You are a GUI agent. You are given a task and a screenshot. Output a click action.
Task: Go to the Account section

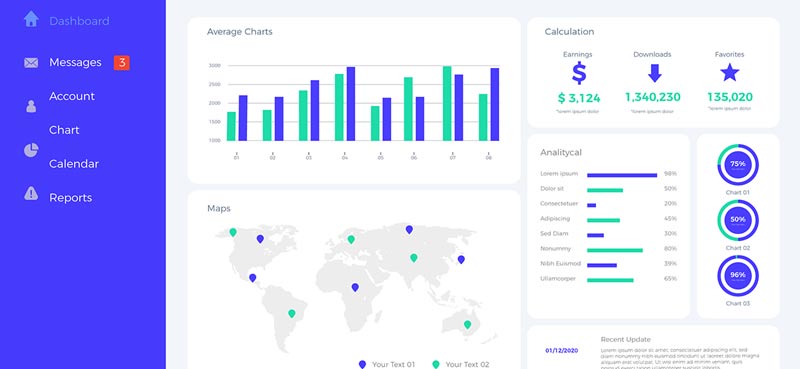coord(72,96)
